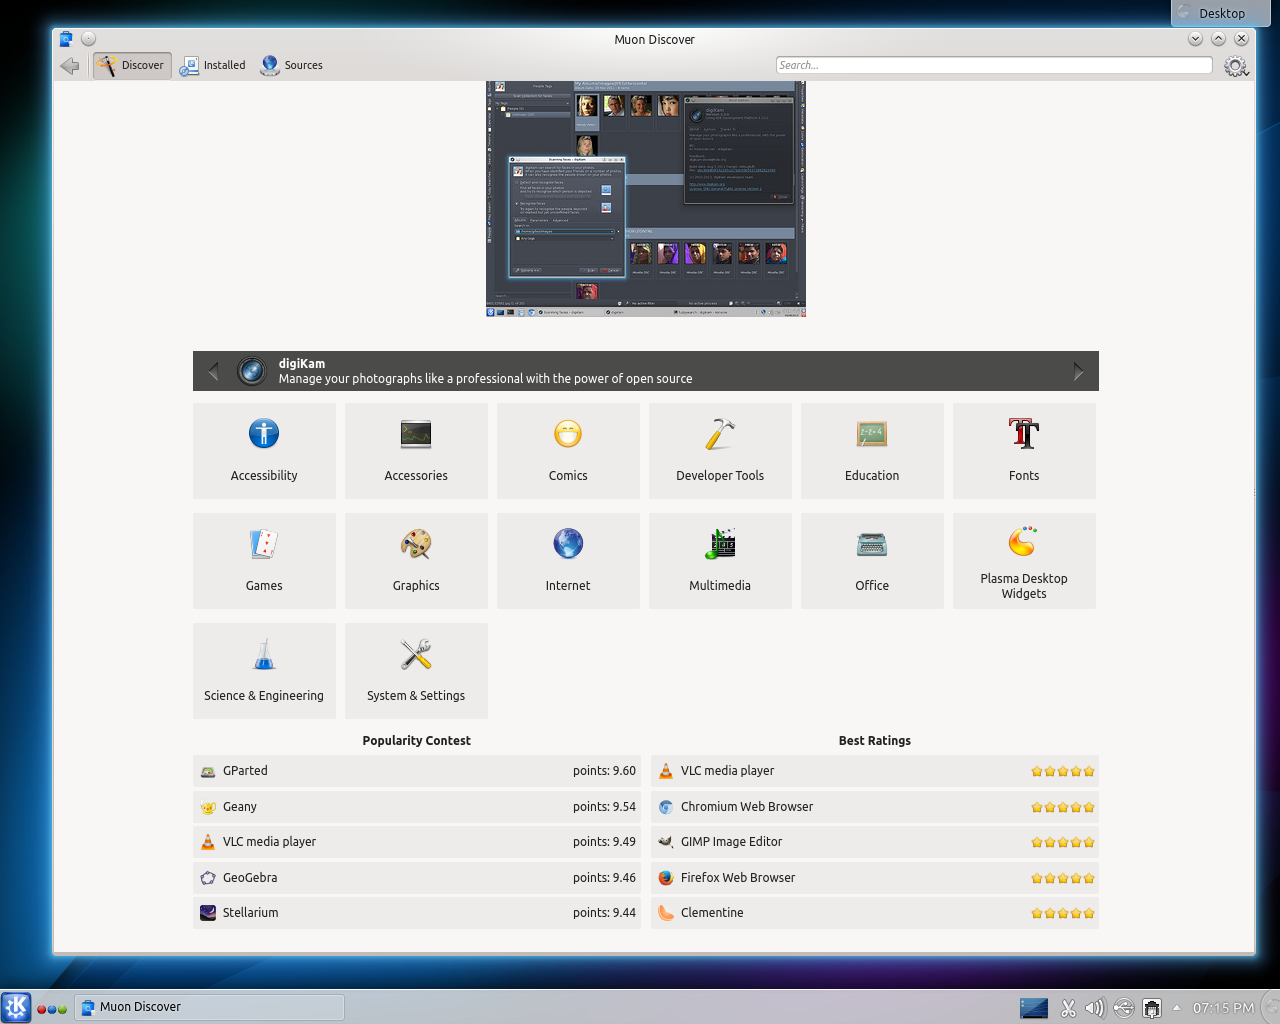Image resolution: width=1280 pixels, height=1024 pixels.
Task: Expand hidden system tray icons
Action: 1177,1008
